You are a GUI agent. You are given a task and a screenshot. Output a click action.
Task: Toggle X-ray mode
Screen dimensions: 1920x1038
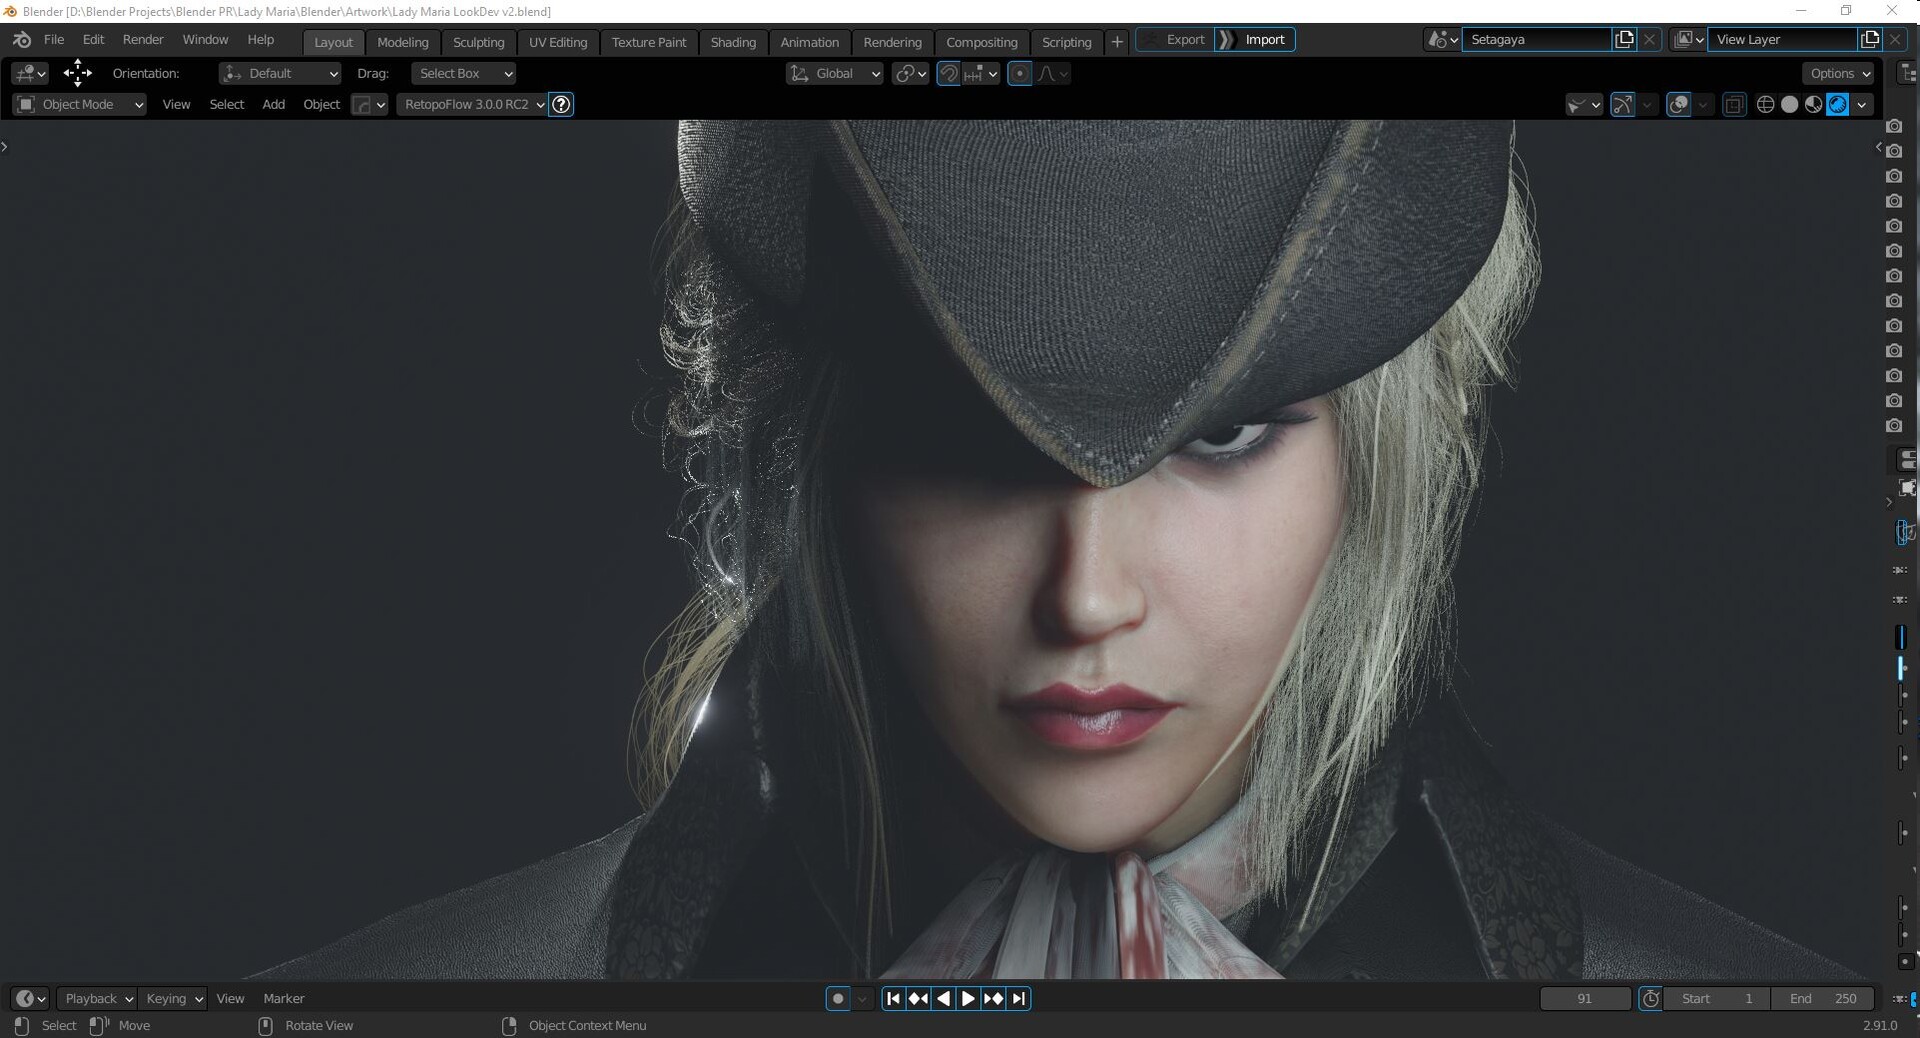pos(1734,104)
